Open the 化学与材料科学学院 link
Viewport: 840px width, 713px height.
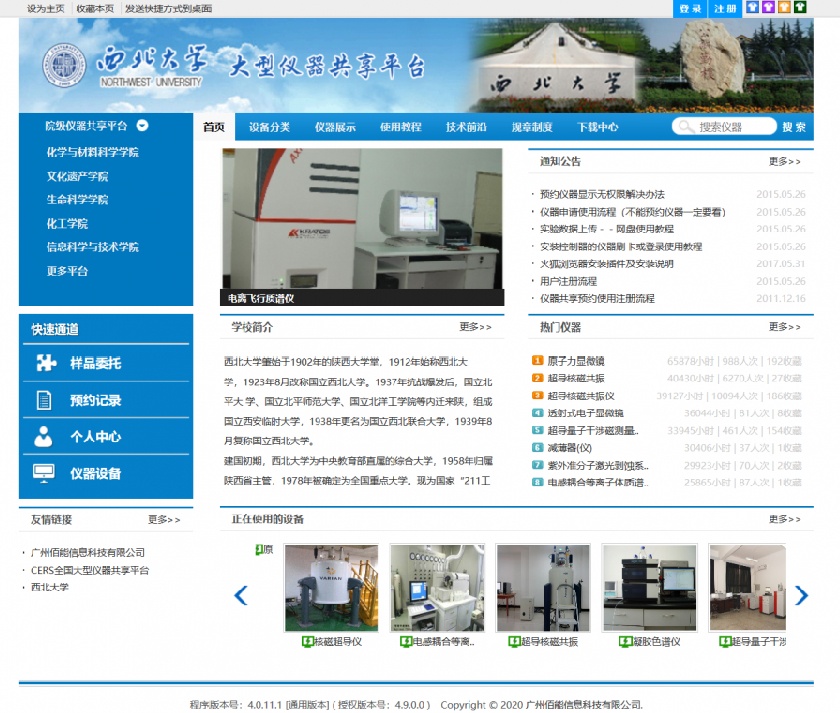click(x=92, y=152)
